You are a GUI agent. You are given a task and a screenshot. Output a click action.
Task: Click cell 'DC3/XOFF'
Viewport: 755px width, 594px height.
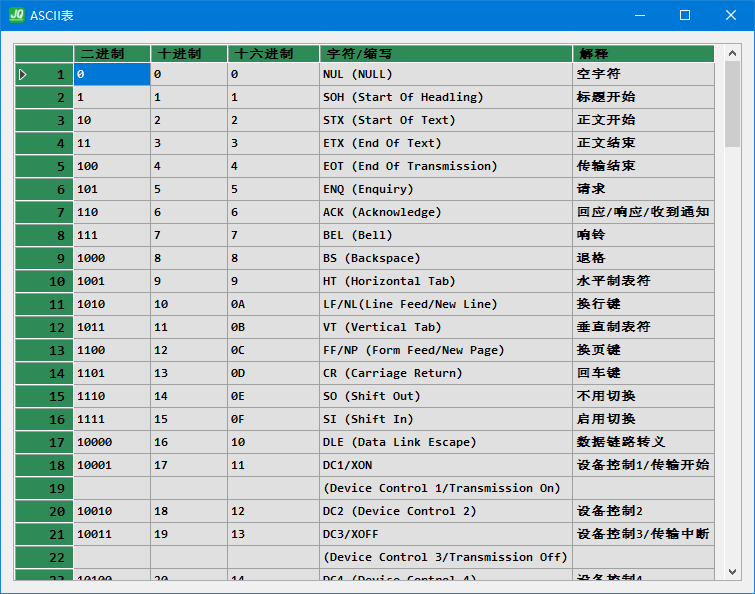coord(446,534)
